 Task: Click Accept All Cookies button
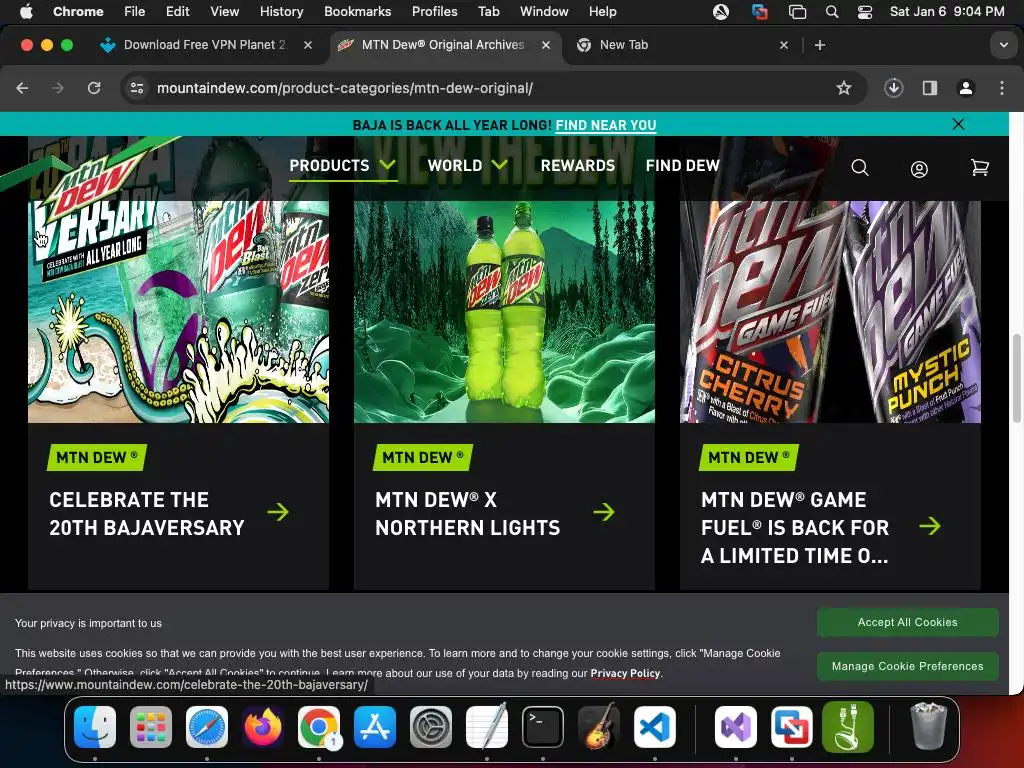(907, 622)
